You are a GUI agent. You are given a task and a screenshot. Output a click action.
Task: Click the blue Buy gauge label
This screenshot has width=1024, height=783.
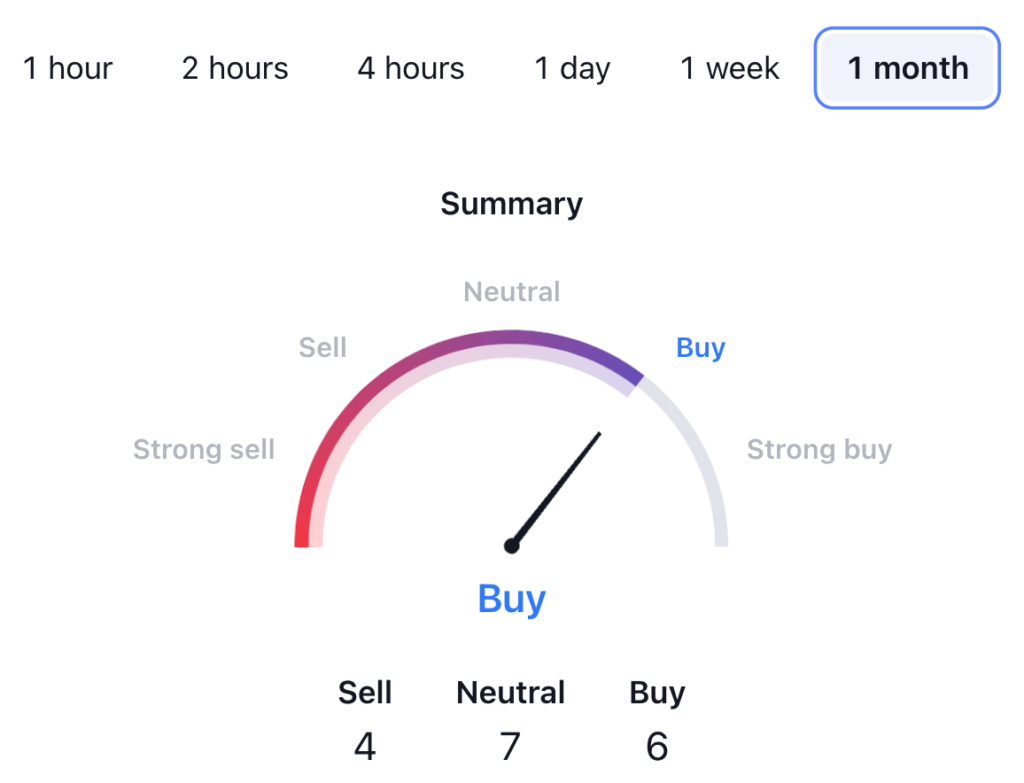700,348
